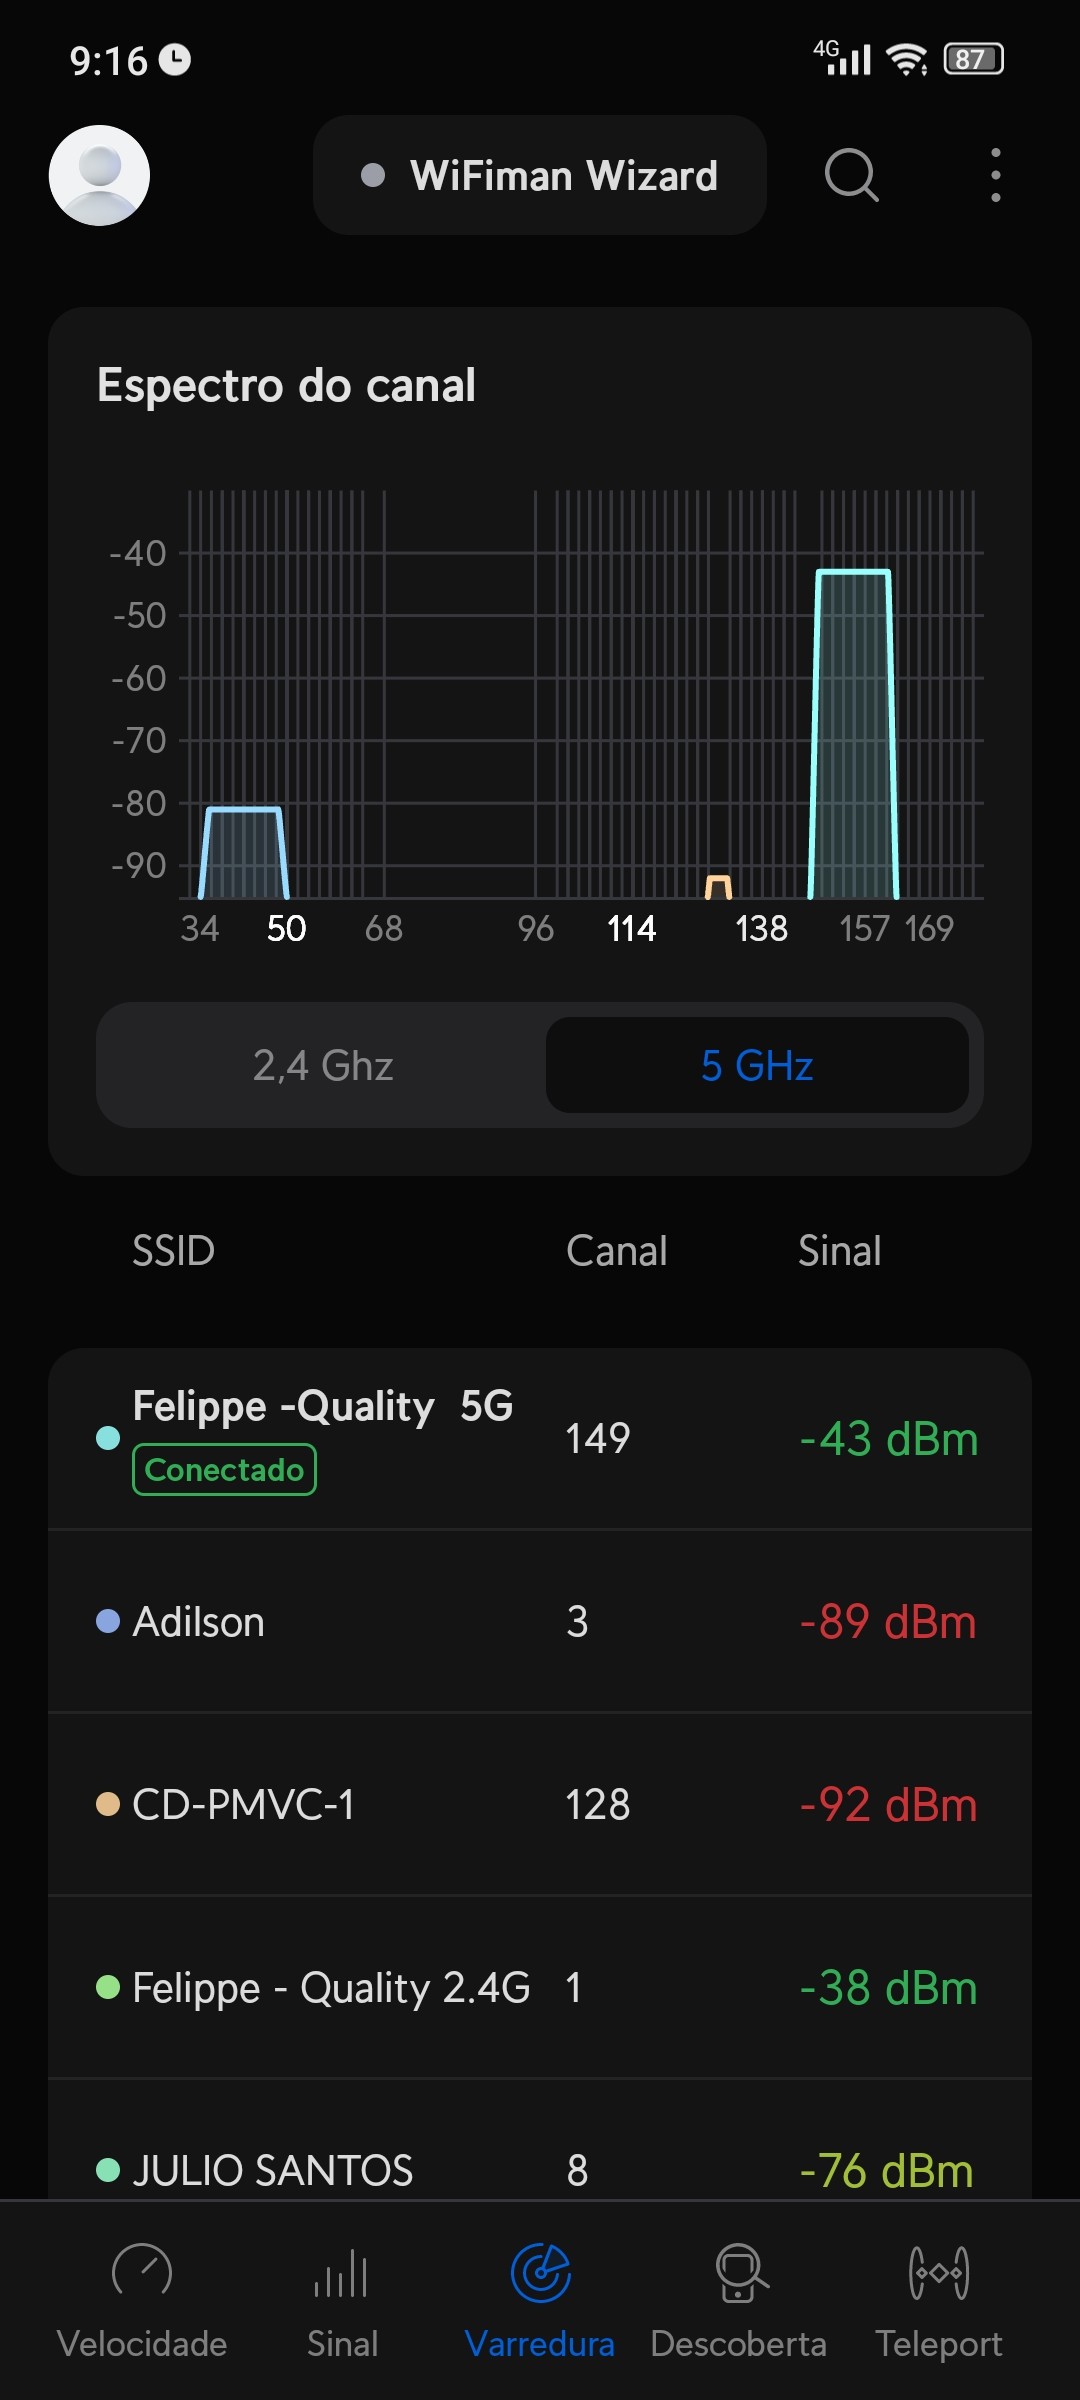Open the Adilson network entry
Screen dimensions: 1080x2400
(x=540, y=1621)
